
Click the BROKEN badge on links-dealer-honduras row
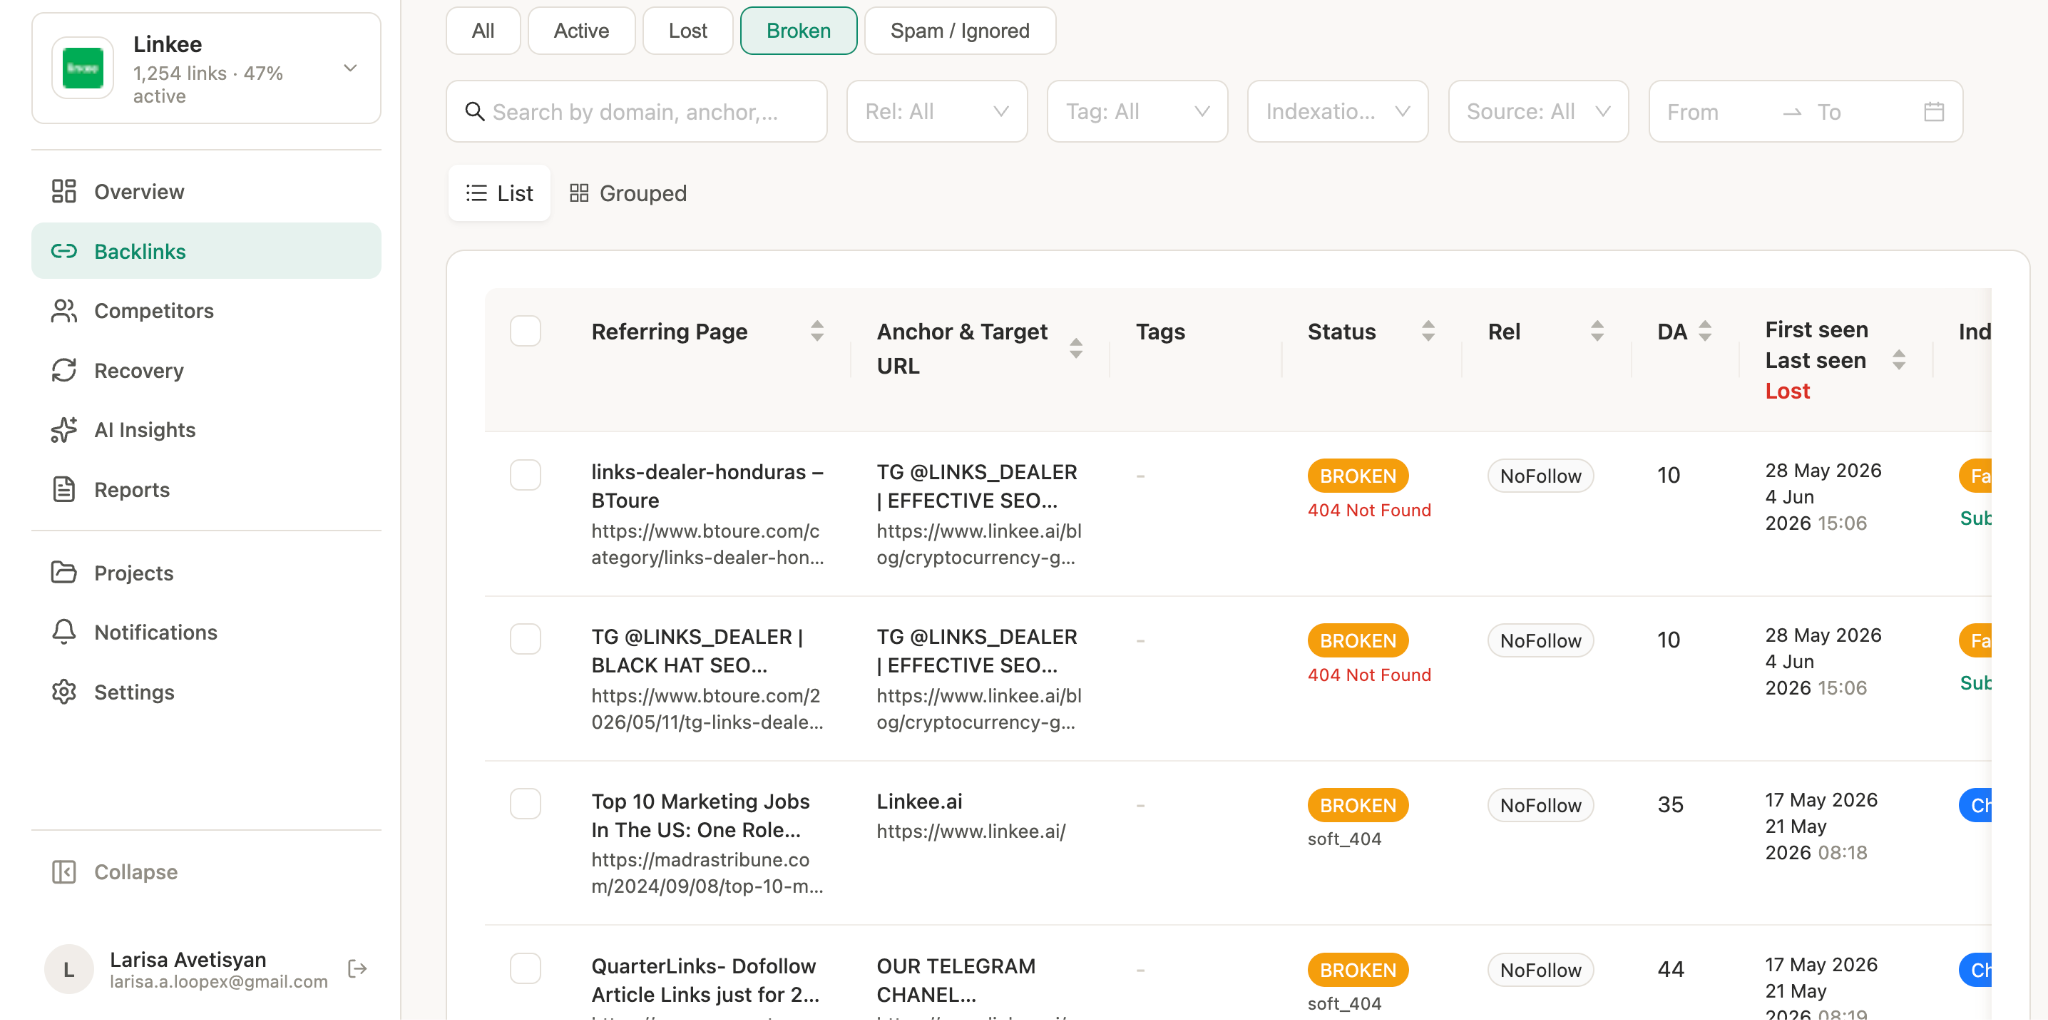click(1358, 476)
